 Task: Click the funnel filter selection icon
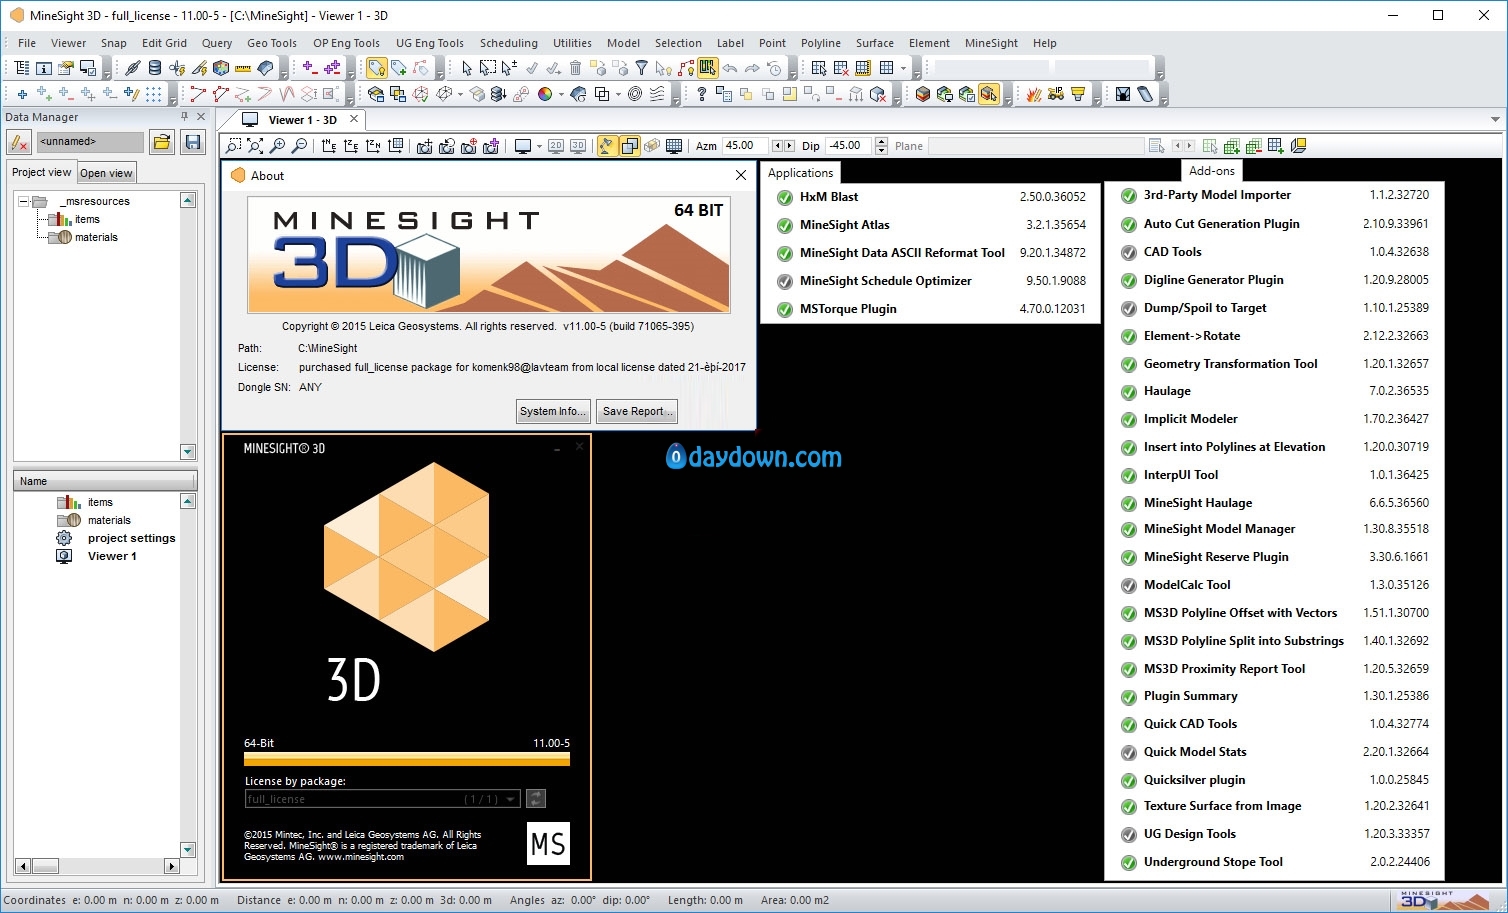(641, 68)
